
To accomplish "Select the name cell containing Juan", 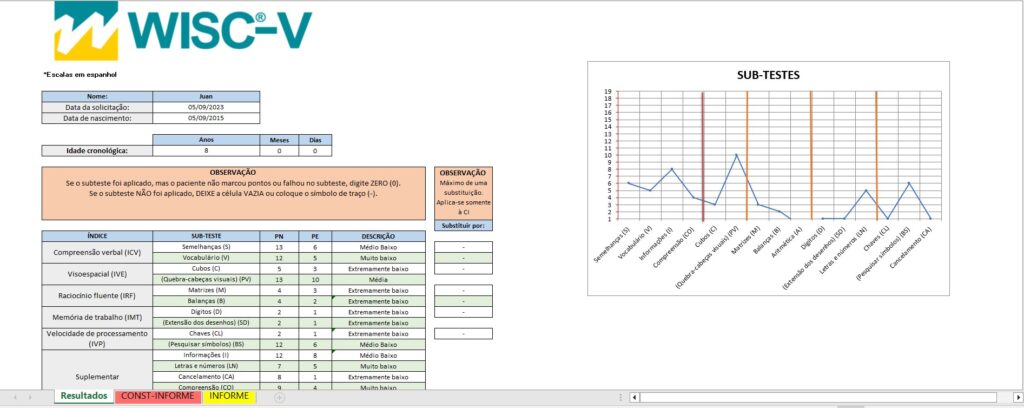I will [206, 96].
